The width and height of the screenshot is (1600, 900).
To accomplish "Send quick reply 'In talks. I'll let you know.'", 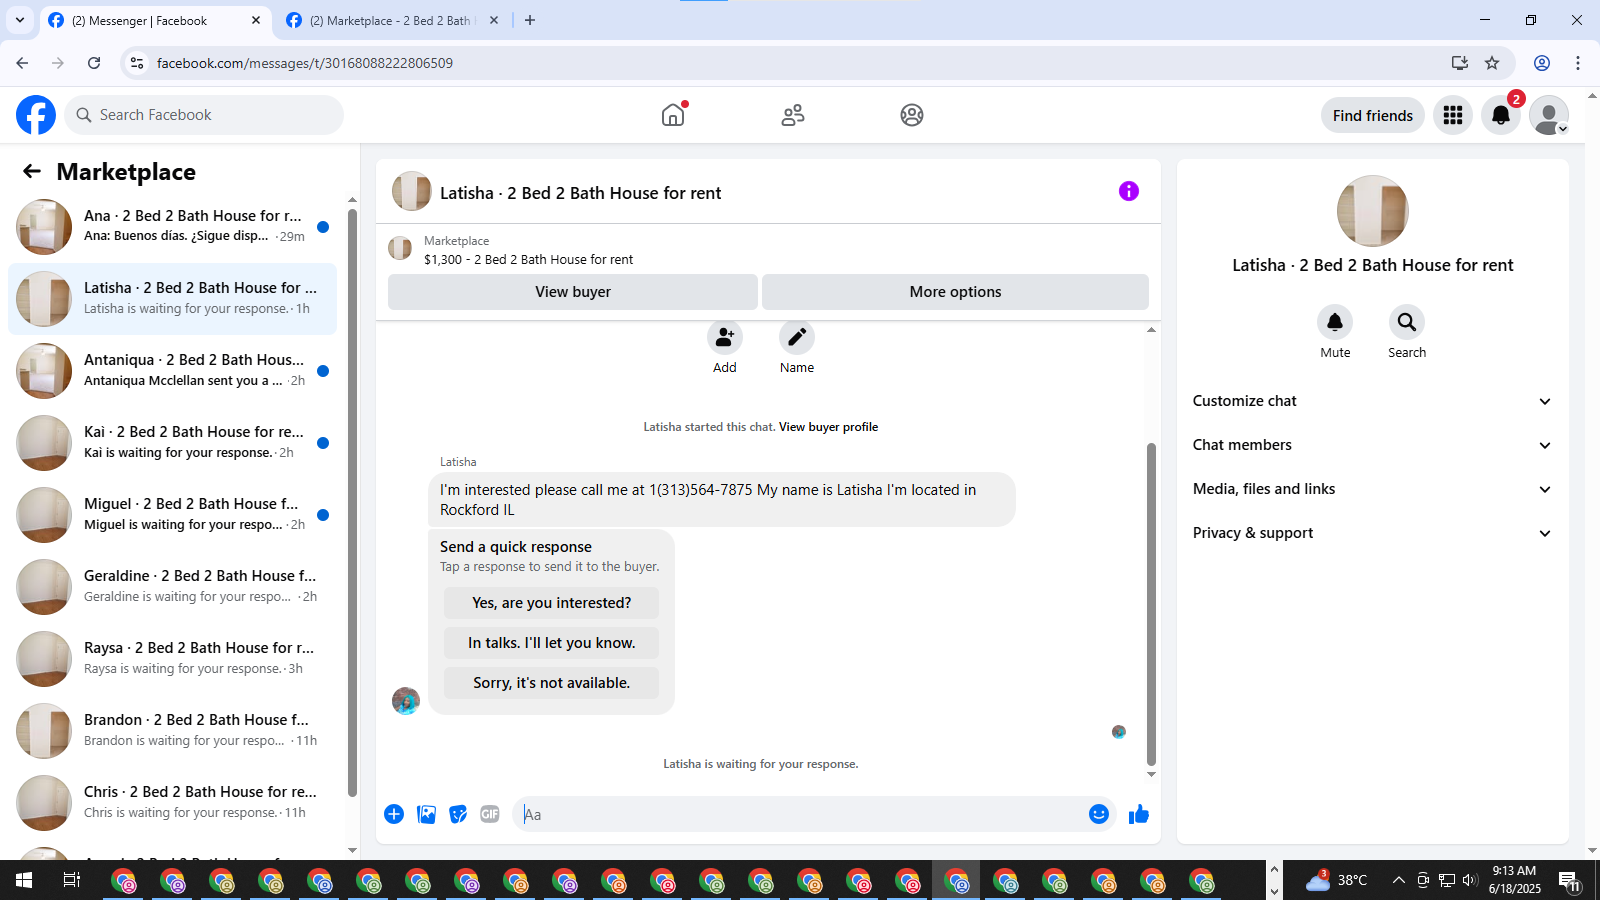I will click(x=551, y=643).
